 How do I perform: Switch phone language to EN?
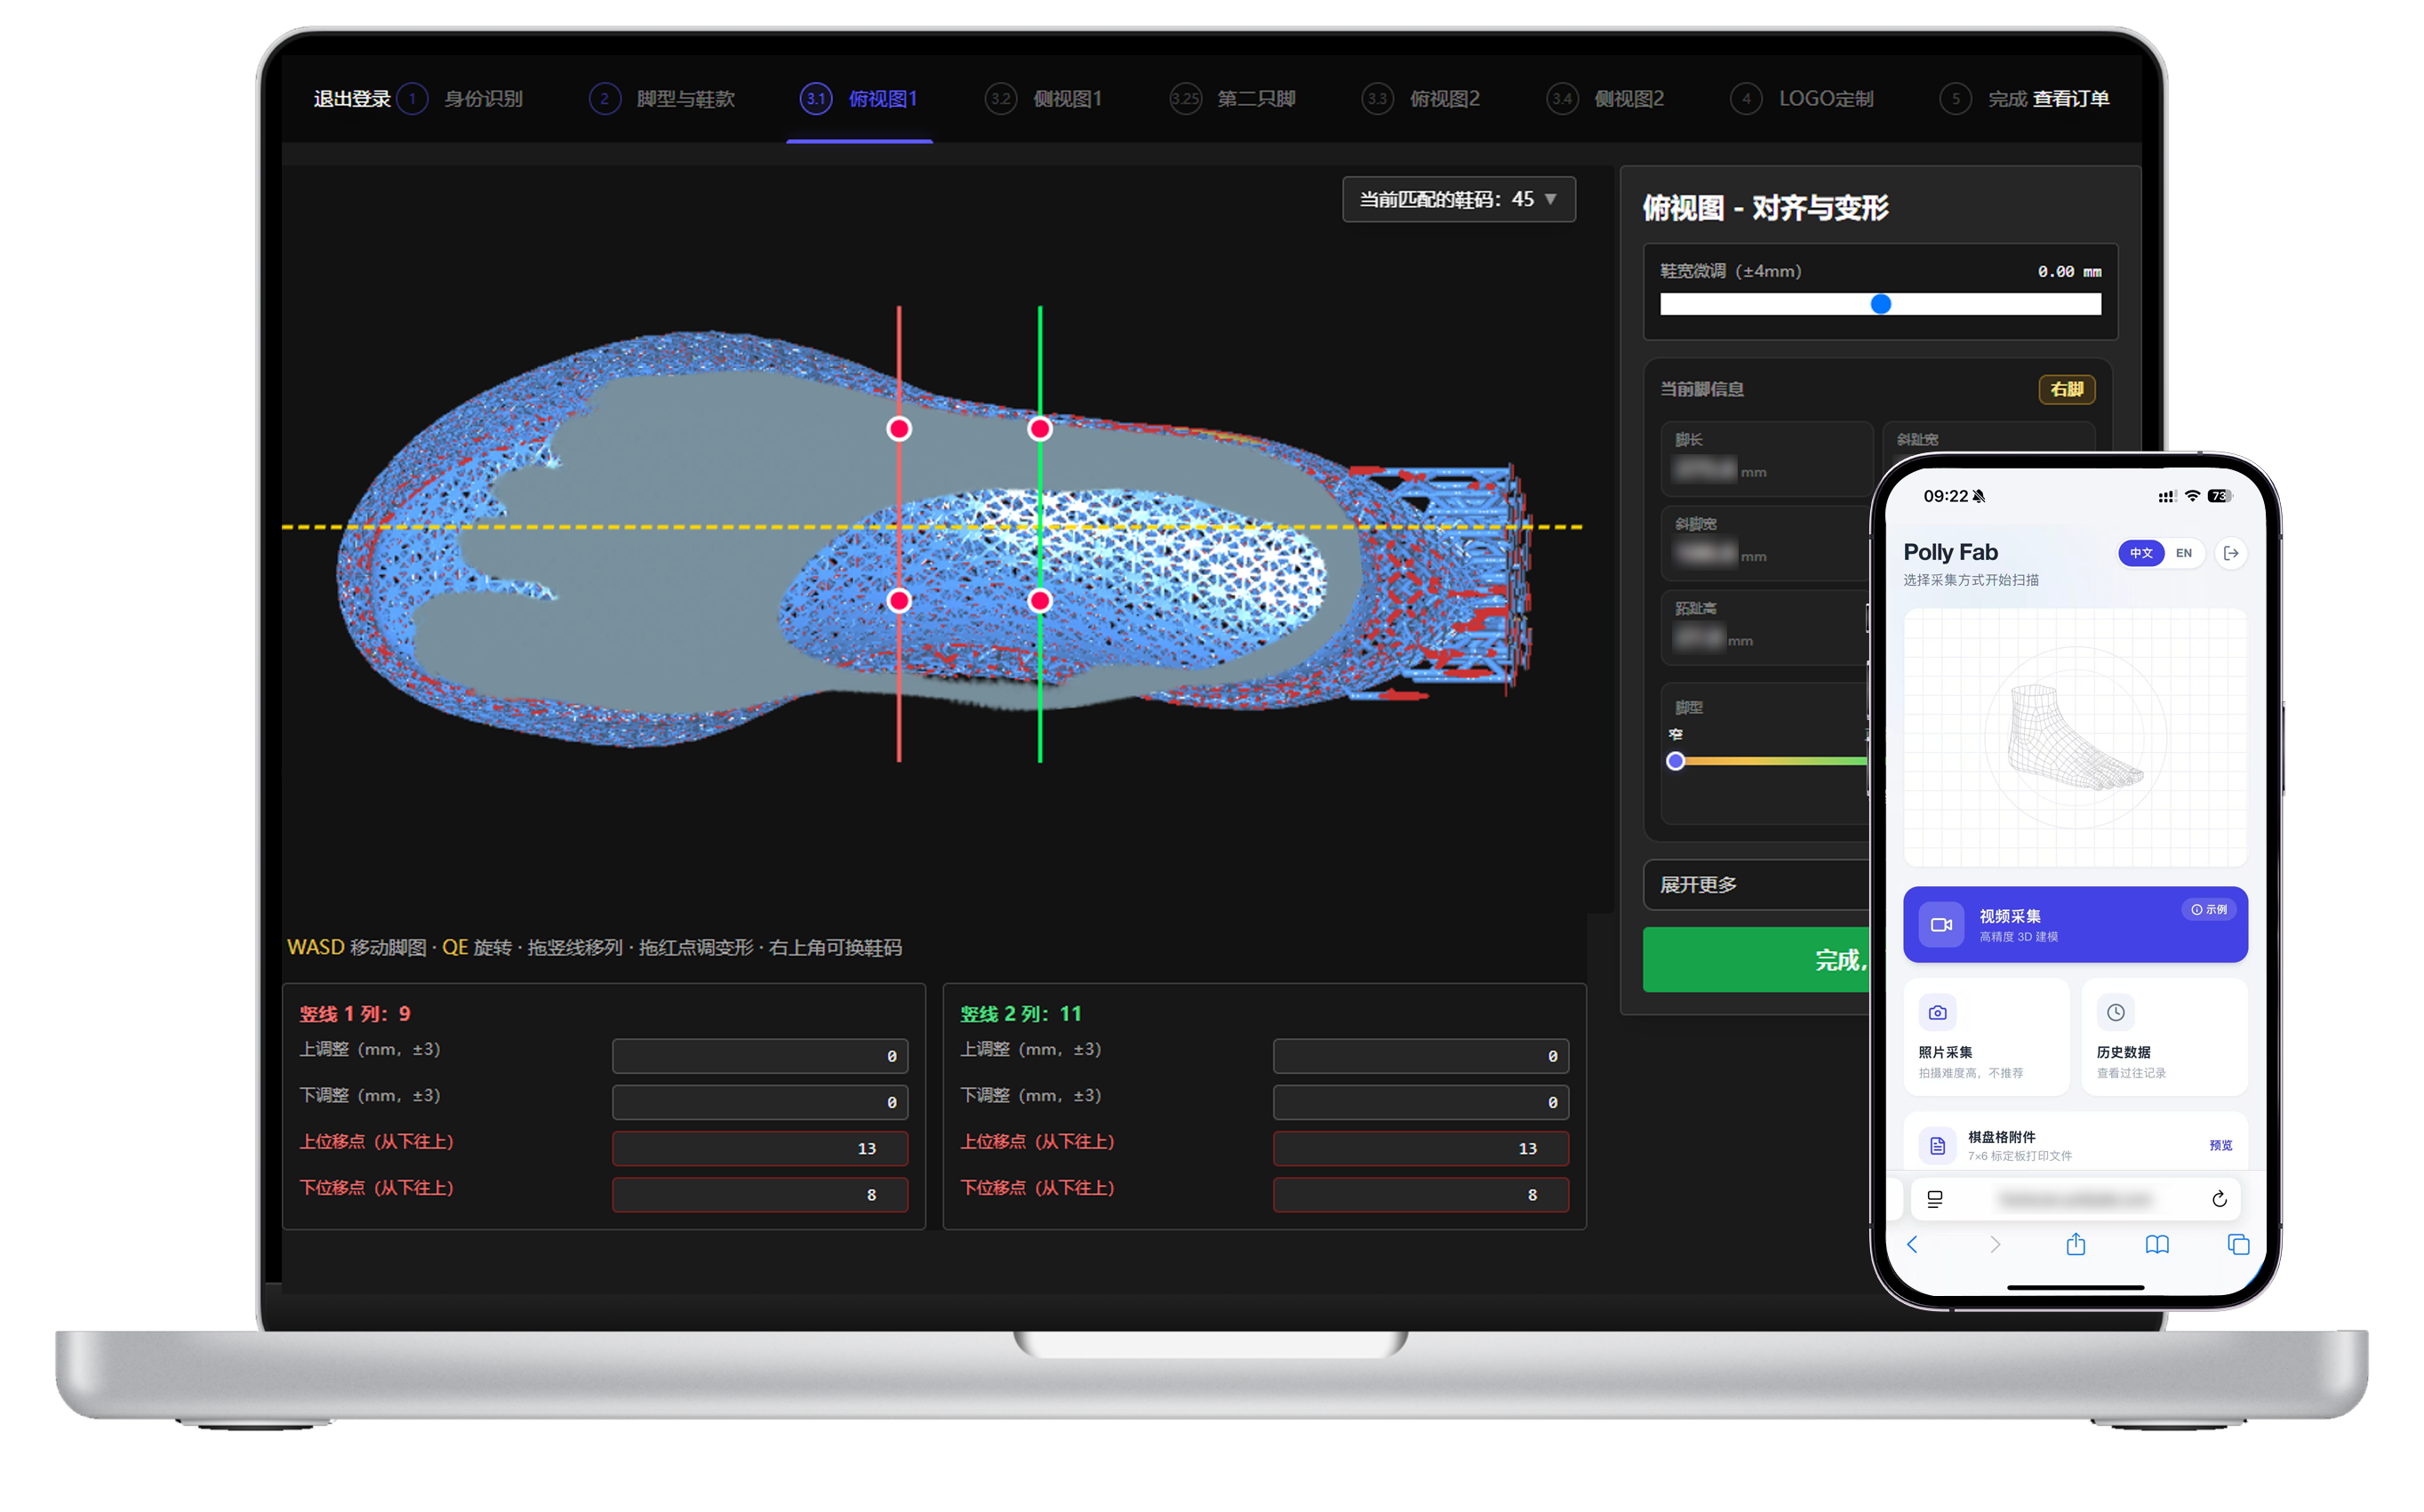pos(2183,553)
